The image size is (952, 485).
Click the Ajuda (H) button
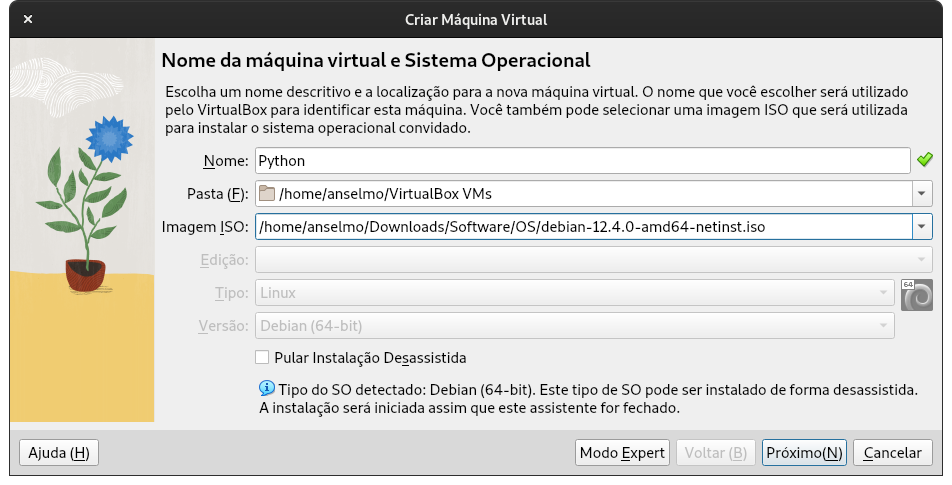pos(59,453)
